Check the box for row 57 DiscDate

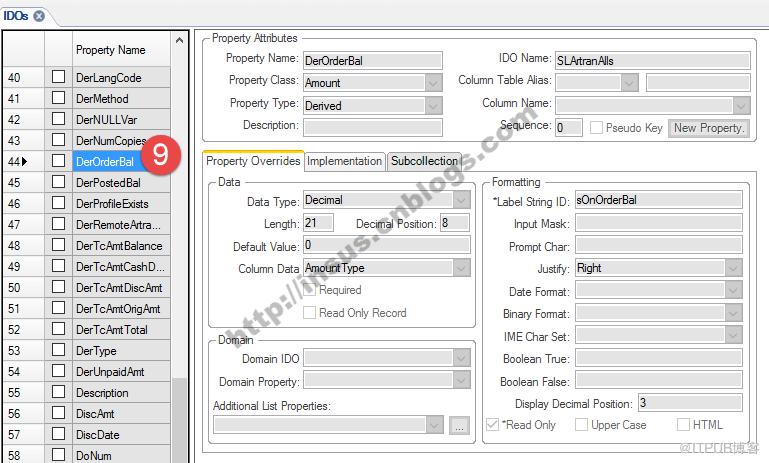[58, 434]
